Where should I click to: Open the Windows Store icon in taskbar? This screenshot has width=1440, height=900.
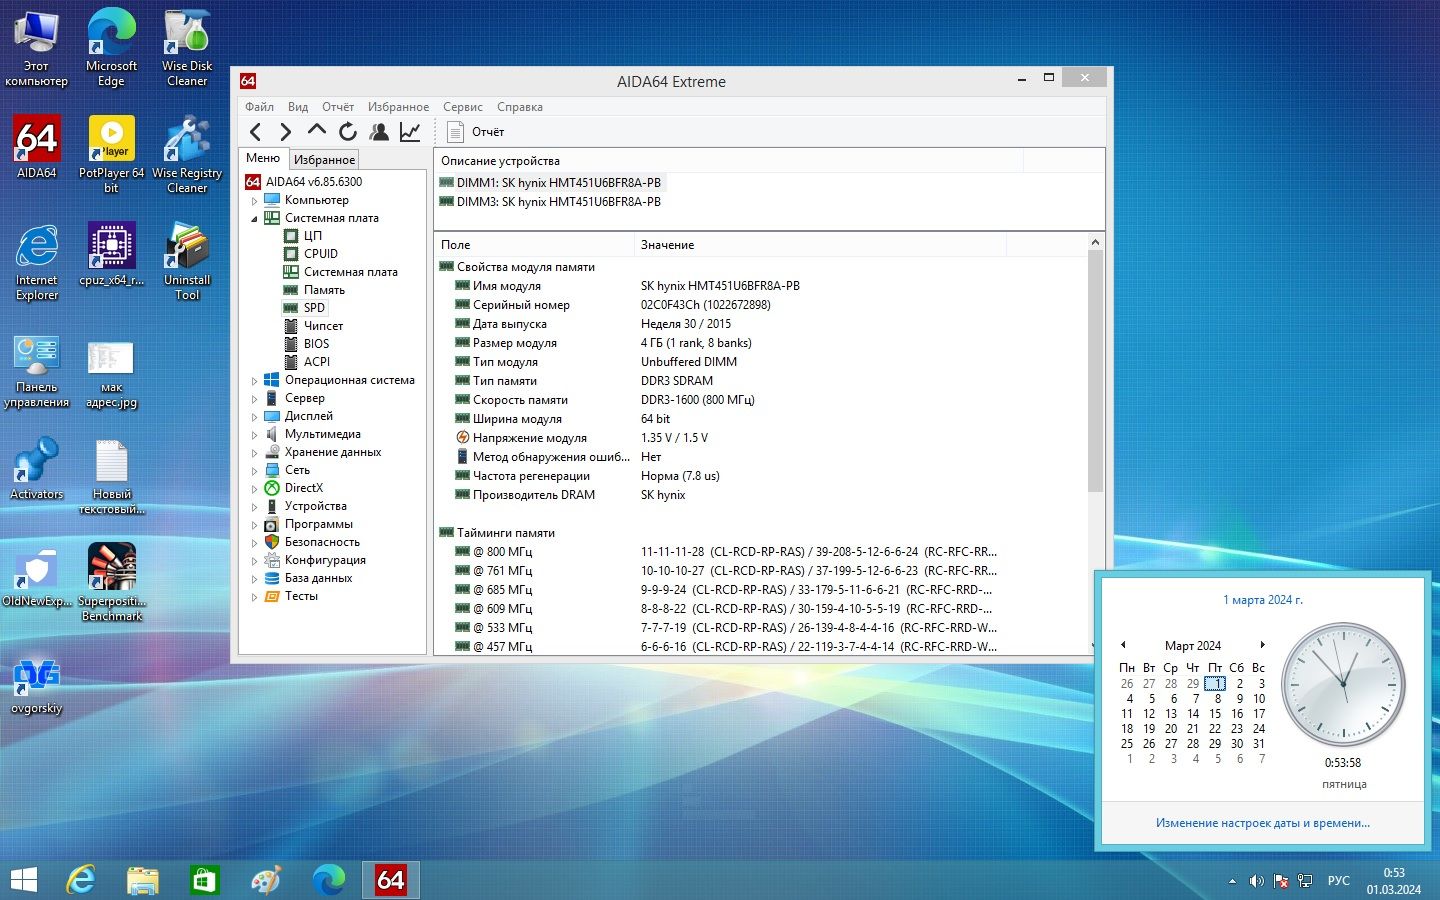point(204,880)
